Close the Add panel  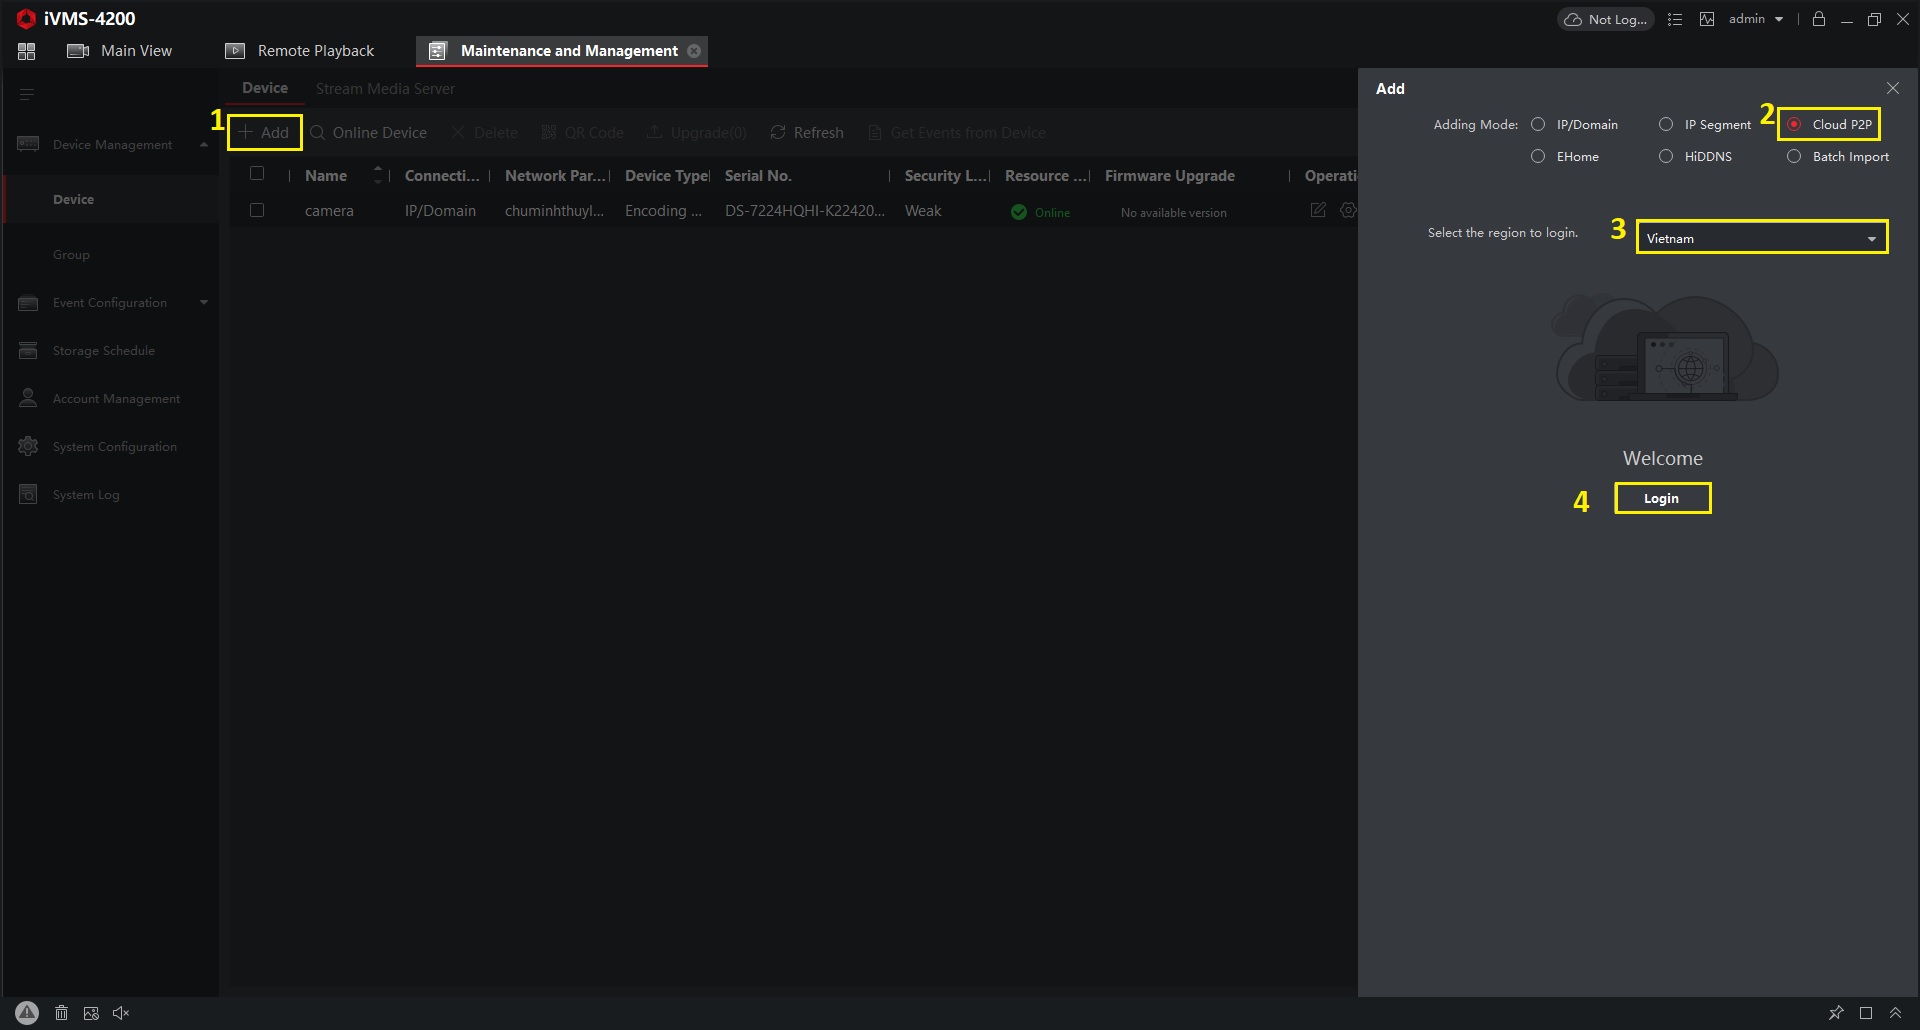pos(1893,88)
